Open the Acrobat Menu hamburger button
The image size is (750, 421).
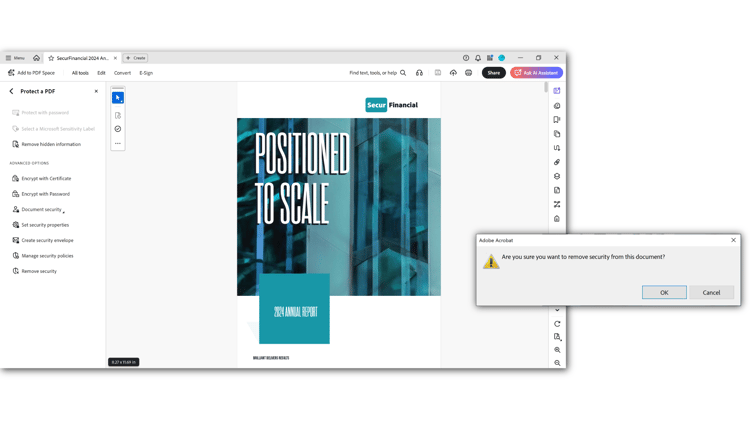(x=15, y=58)
